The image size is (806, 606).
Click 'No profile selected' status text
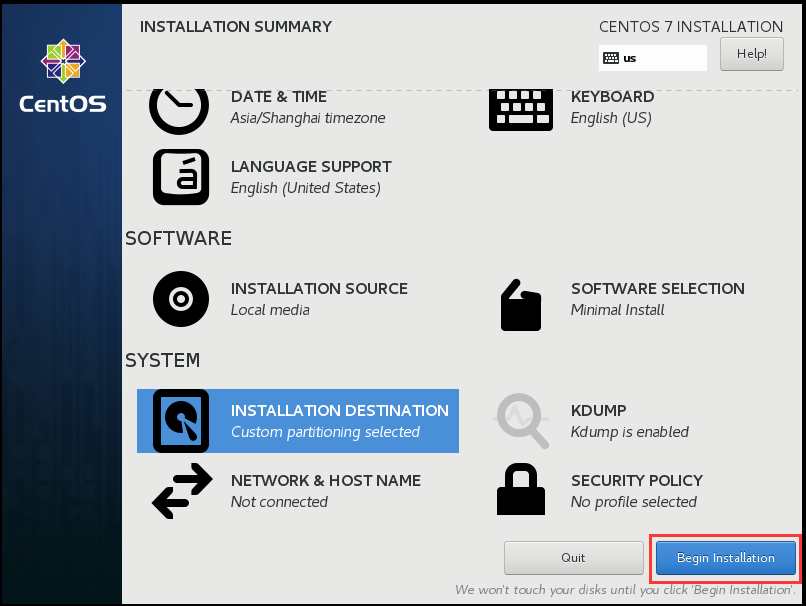pos(634,502)
